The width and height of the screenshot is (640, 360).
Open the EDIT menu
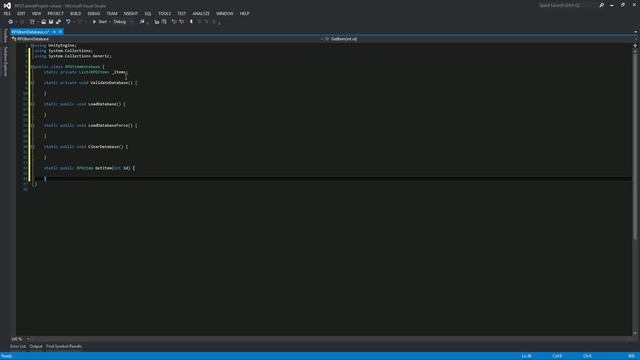[x=21, y=13]
